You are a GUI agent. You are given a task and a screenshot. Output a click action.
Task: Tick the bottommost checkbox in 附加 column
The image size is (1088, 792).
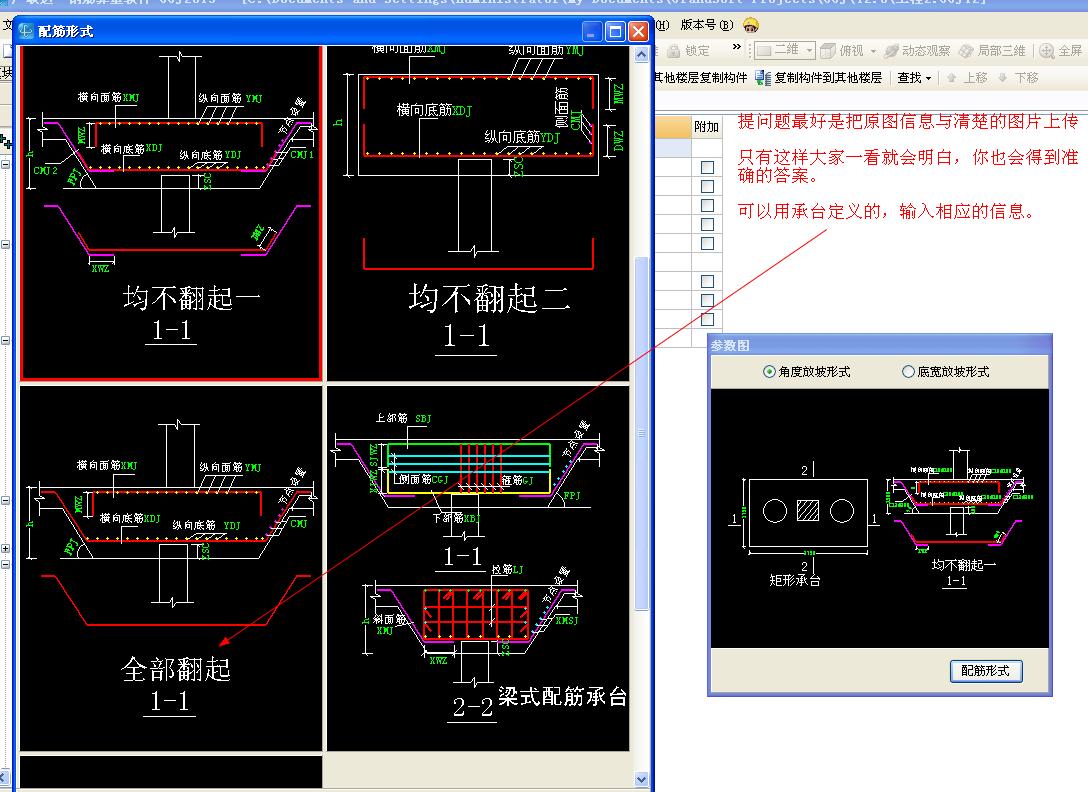point(707,319)
